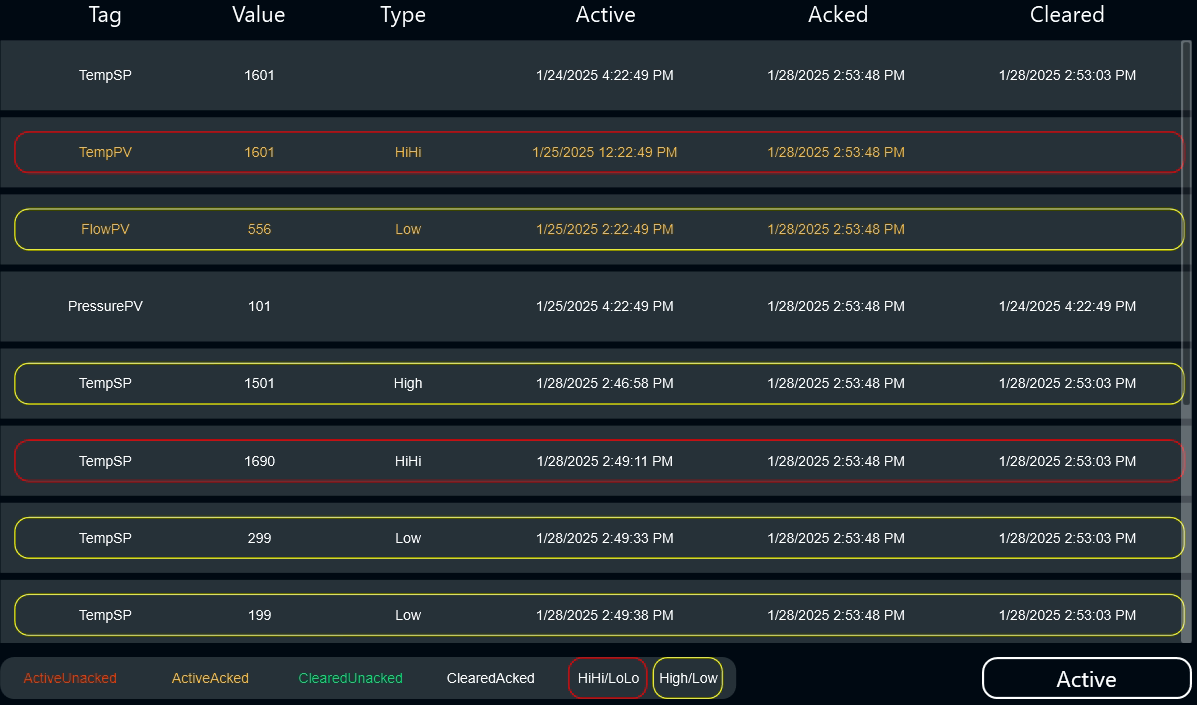Click TempSP tag in the 1501 row
This screenshot has width=1197, height=705.
pos(105,384)
